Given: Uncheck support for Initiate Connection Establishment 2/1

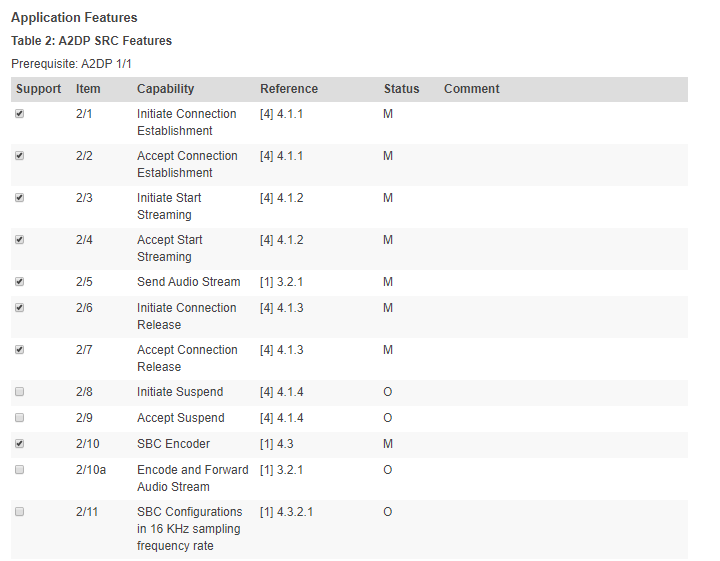Looking at the screenshot, I should tap(19, 113).
